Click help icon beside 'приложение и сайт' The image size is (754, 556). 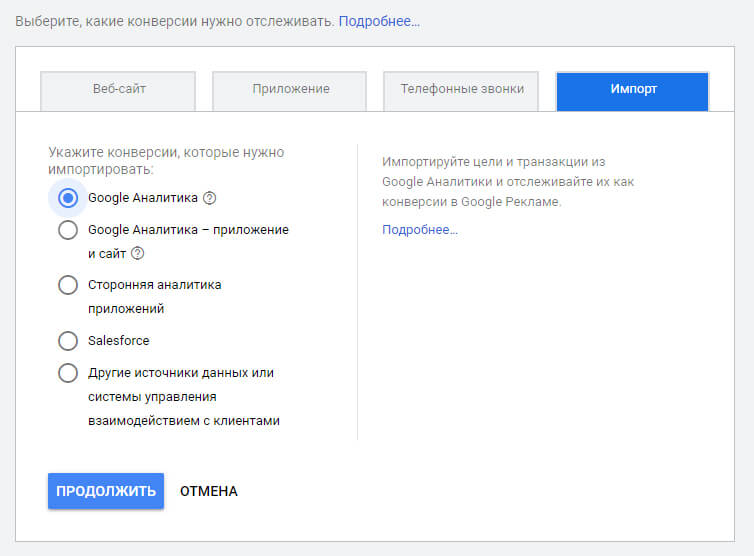(x=138, y=254)
